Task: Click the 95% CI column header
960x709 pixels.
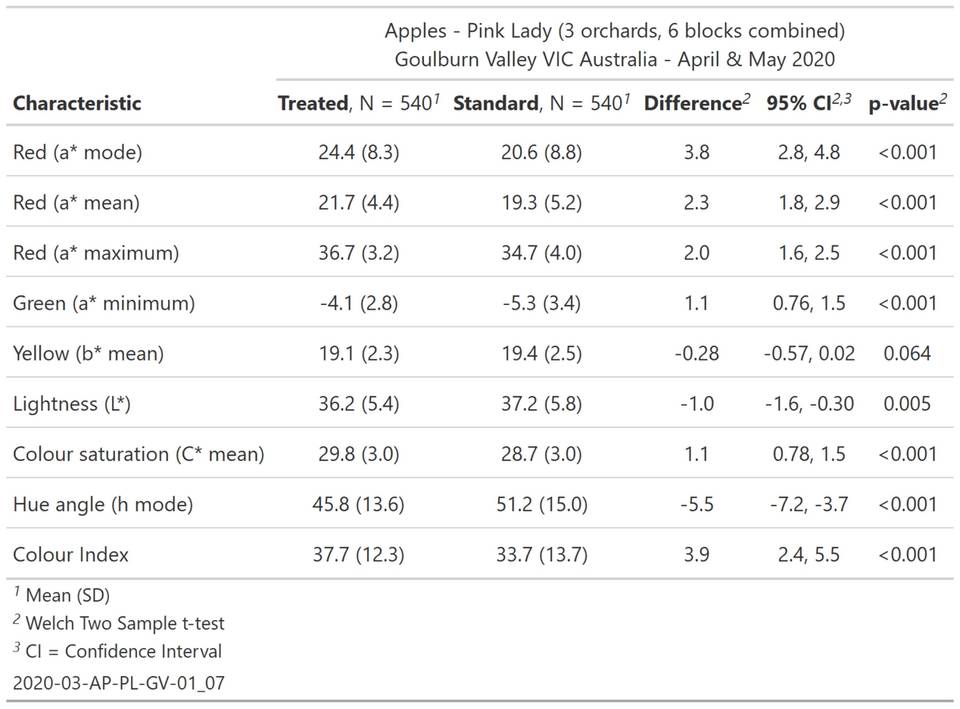Action: [x=809, y=103]
